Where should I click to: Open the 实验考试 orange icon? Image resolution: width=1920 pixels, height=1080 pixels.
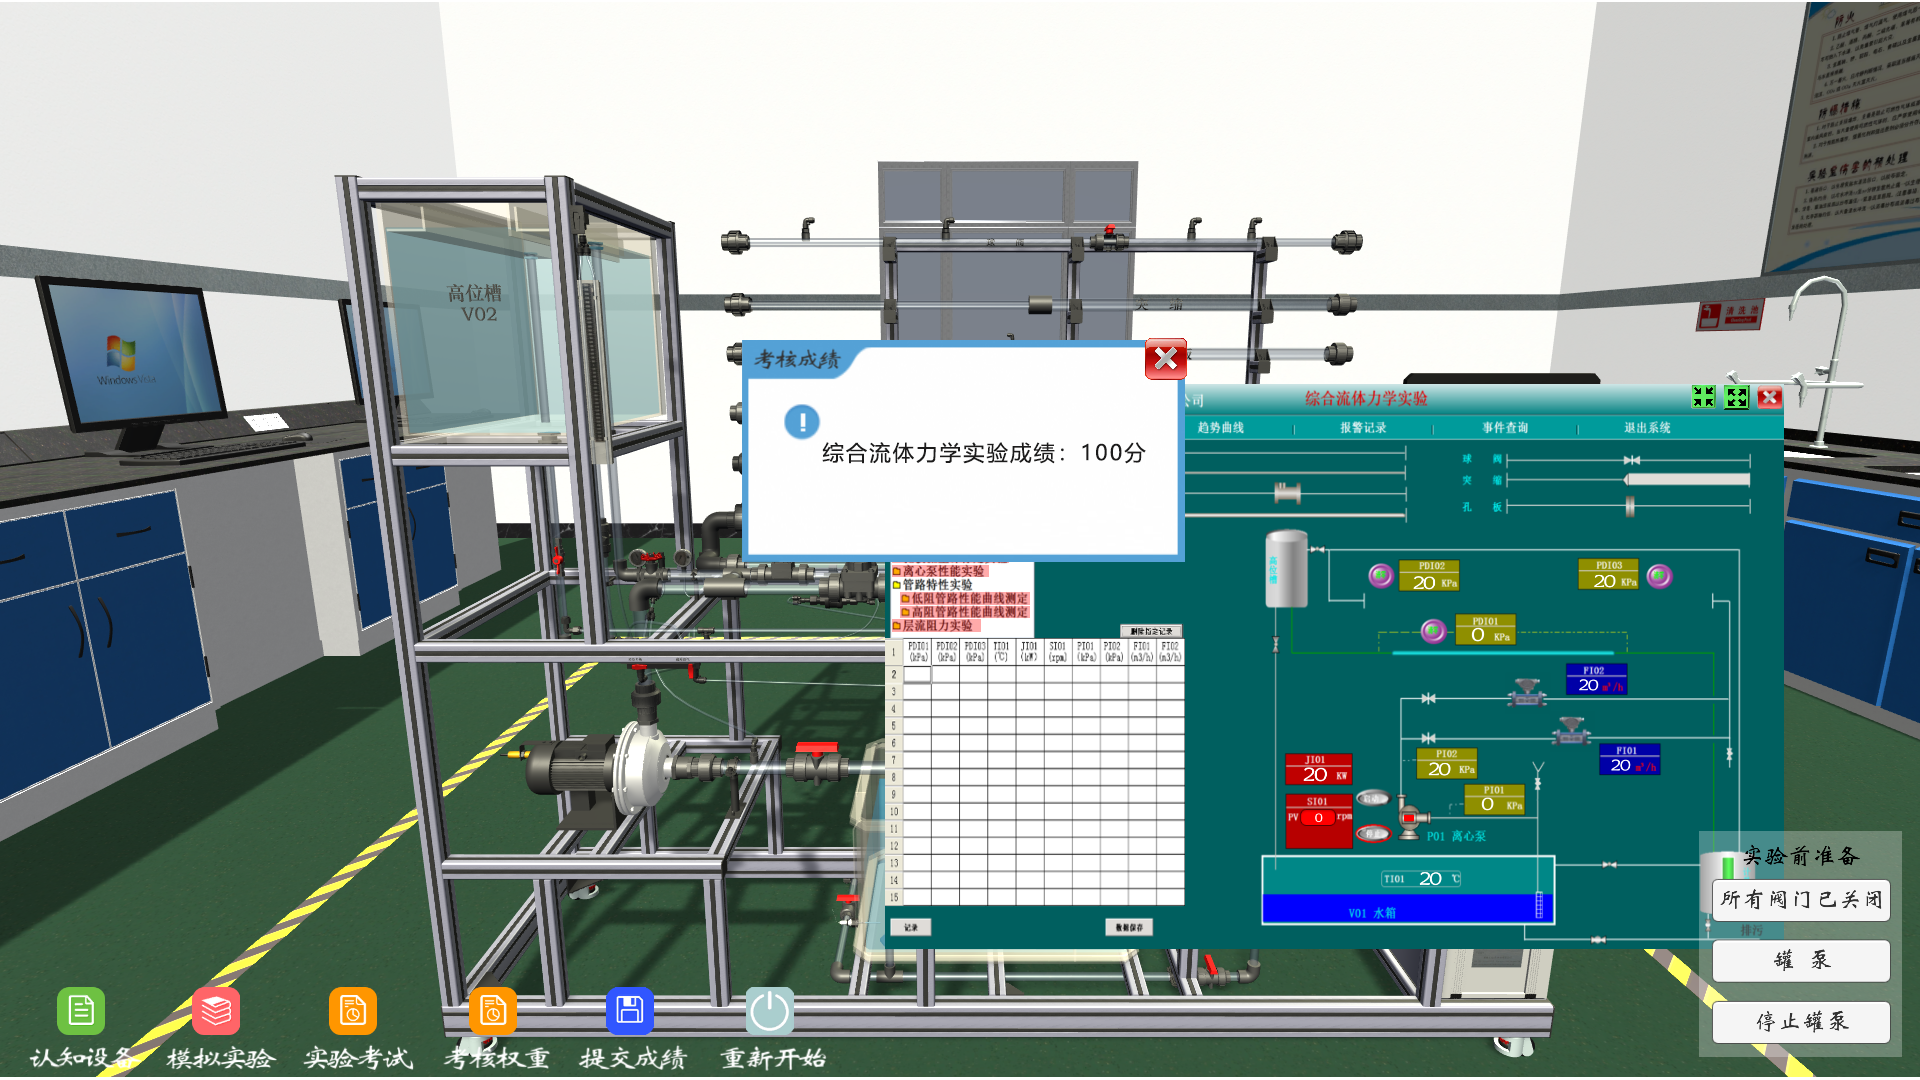353,1012
